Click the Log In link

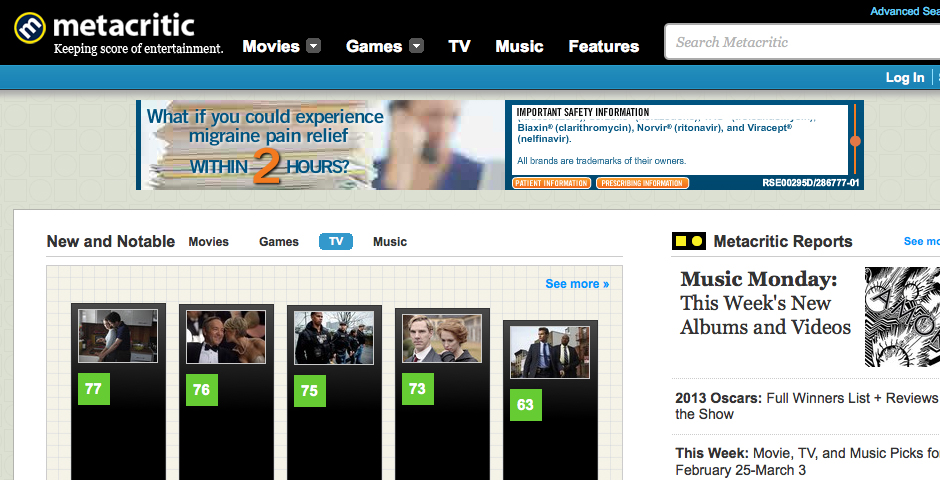point(905,77)
